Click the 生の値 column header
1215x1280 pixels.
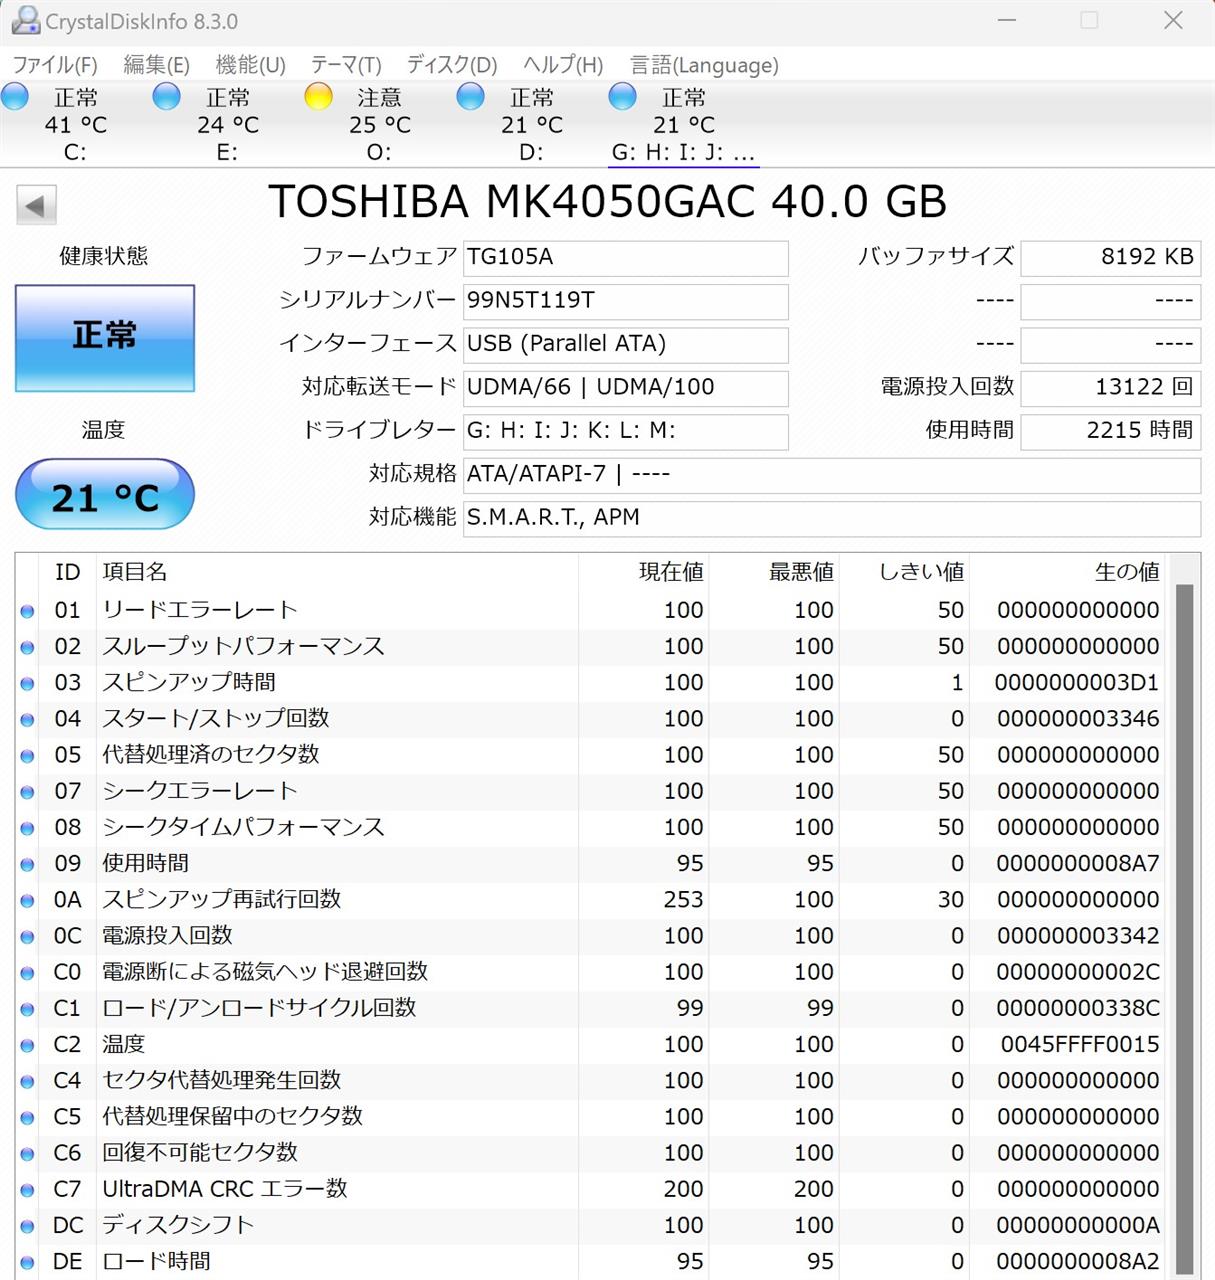(1127, 572)
